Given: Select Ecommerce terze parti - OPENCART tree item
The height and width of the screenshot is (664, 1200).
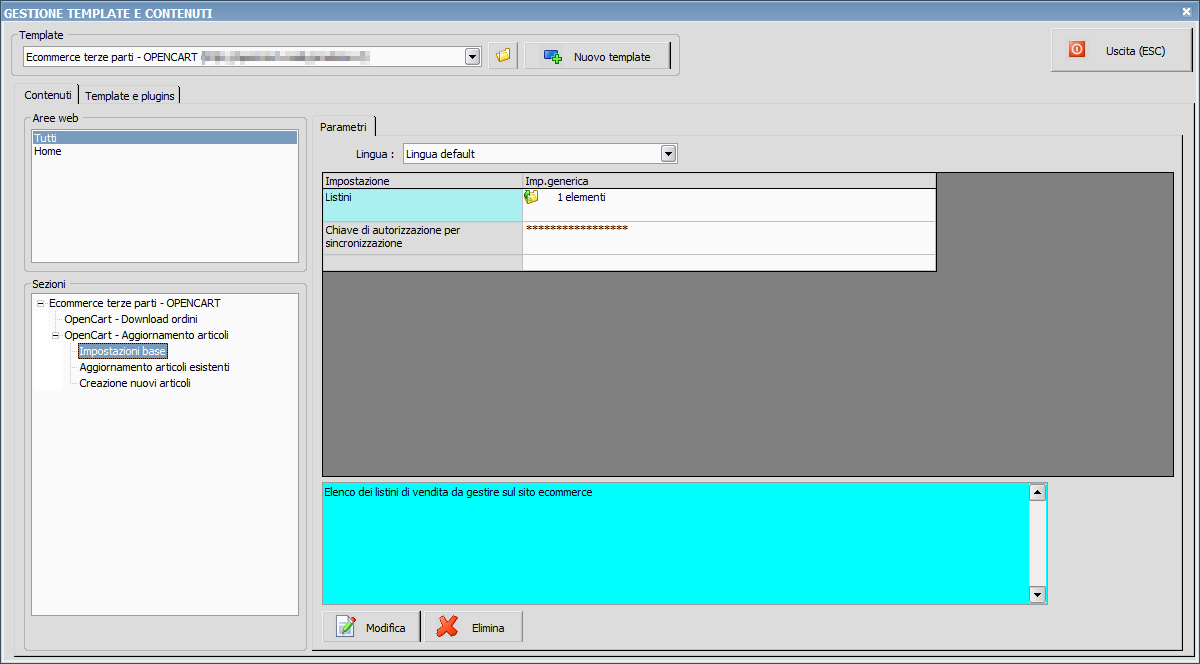Looking at the screenshot, I should click(x=135, y=303).
